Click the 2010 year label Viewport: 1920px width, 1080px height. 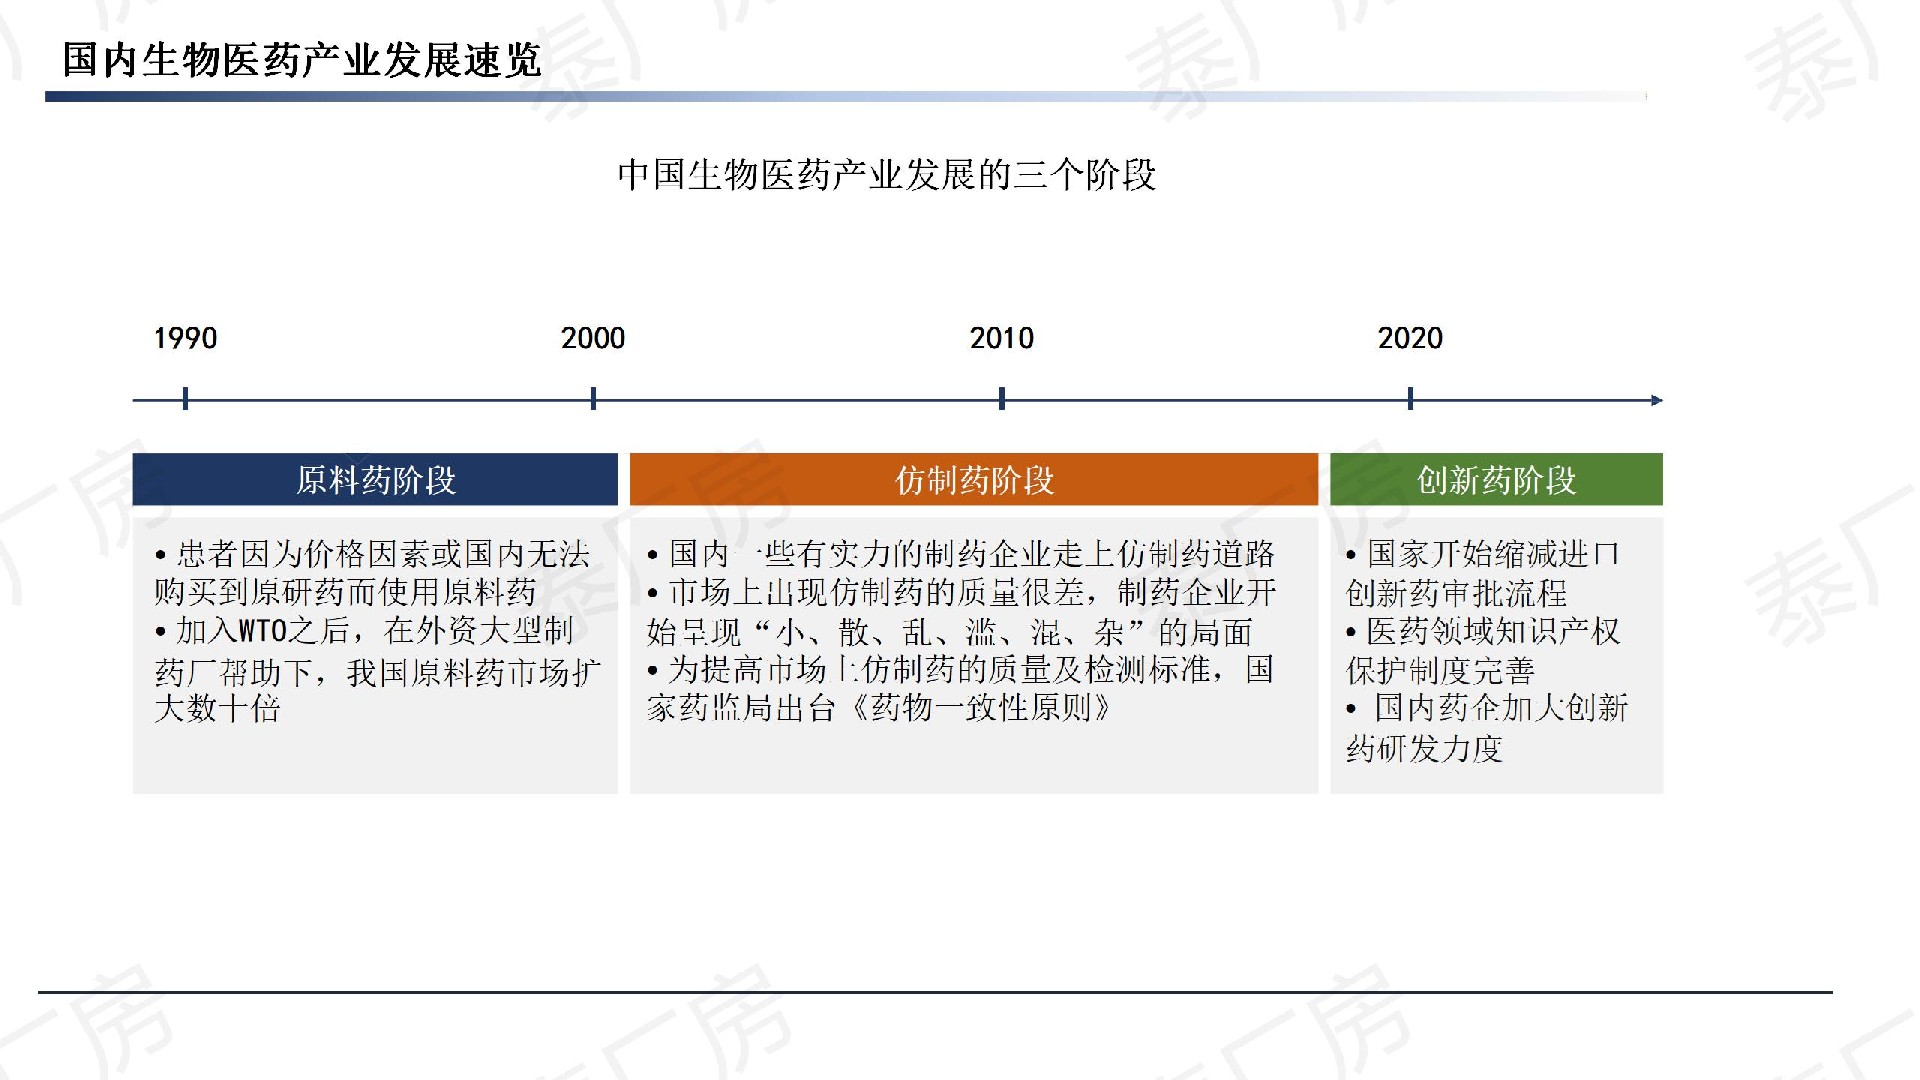1002,338
